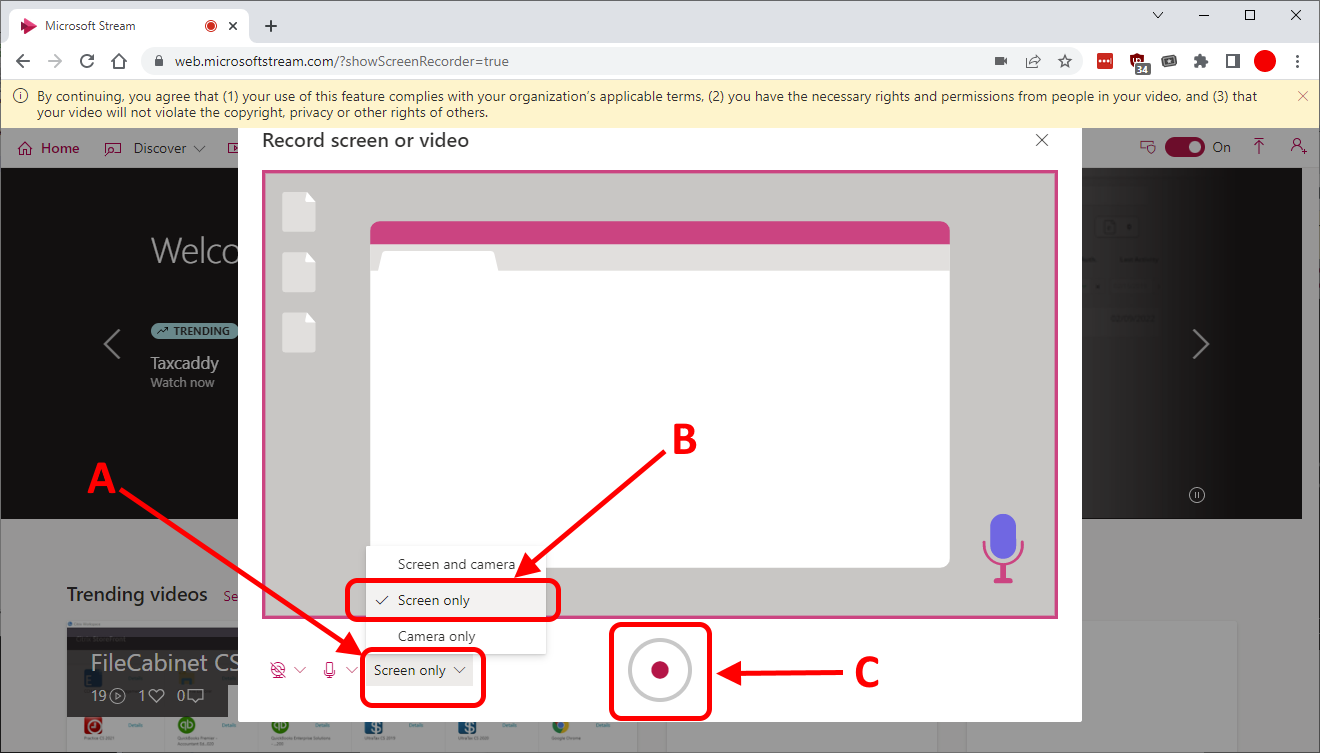Open a new browser tab with plus
Viewport: 1320px width, 753px height.
coord(270,26)
